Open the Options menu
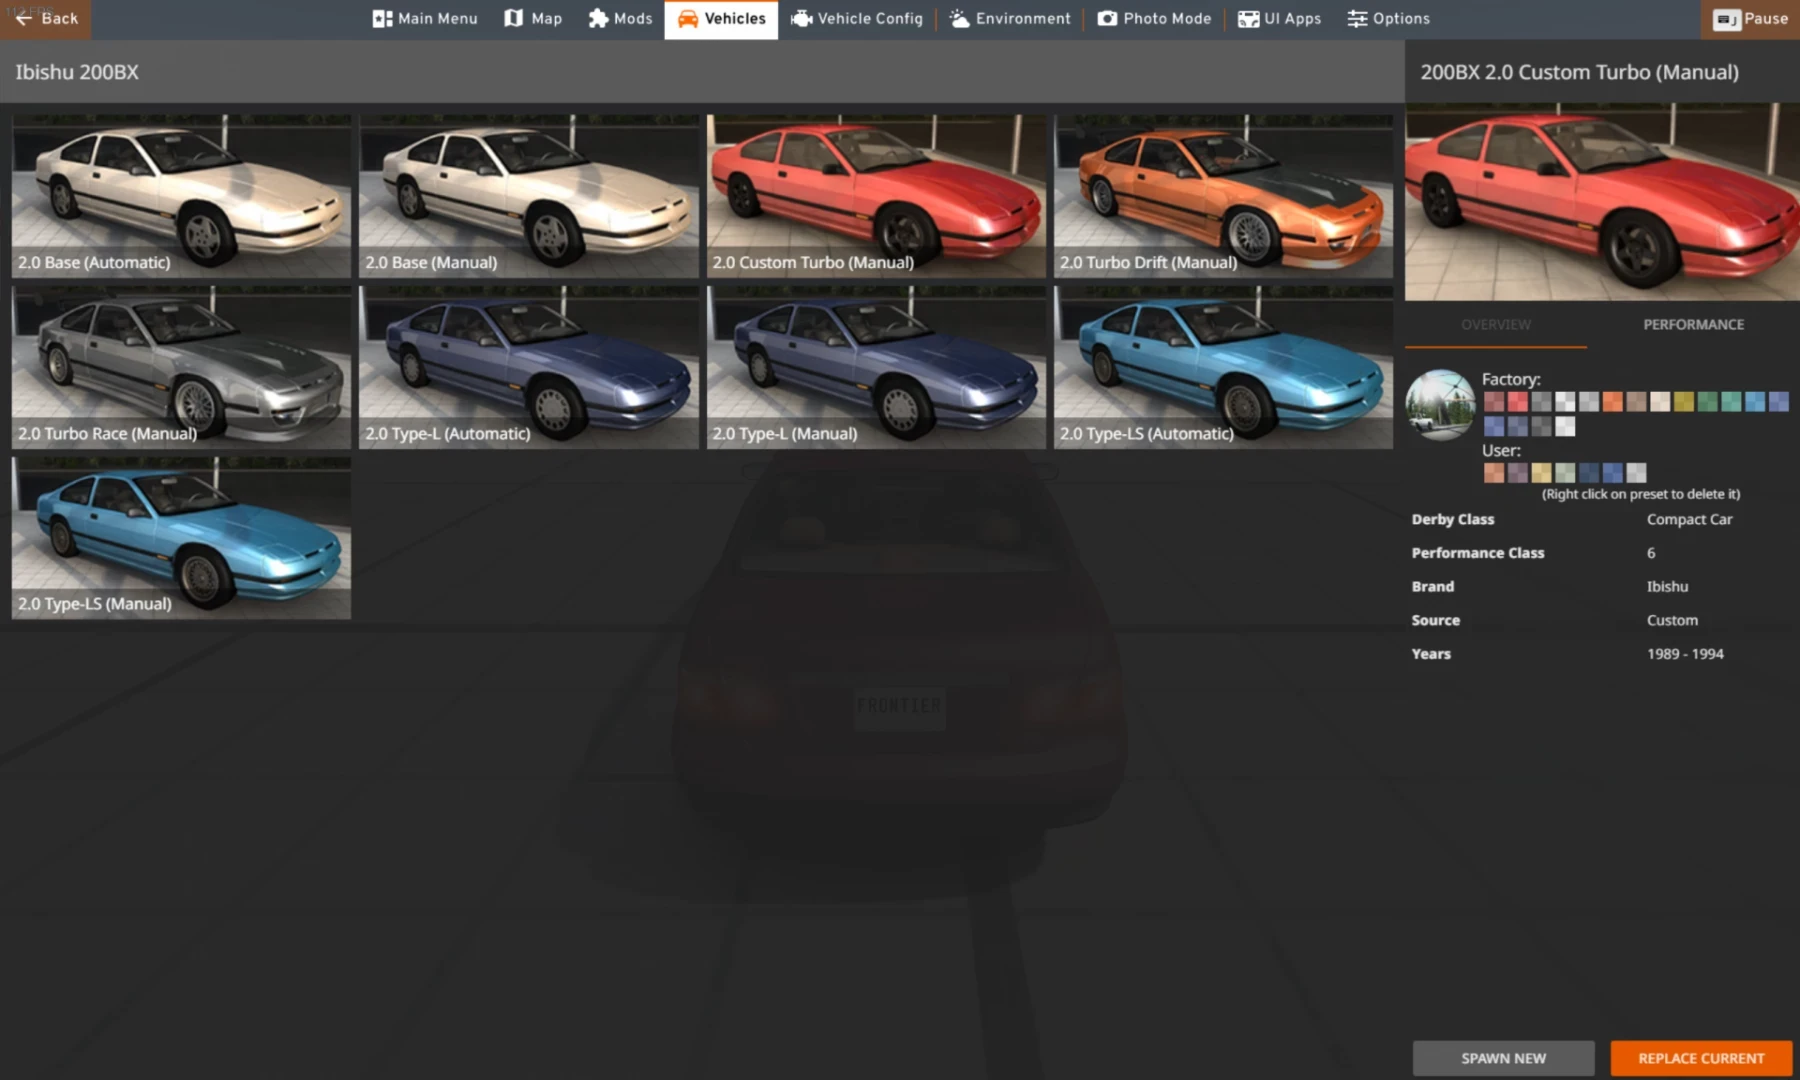The image size is (1800, 1080). [x=1388, y=18]
